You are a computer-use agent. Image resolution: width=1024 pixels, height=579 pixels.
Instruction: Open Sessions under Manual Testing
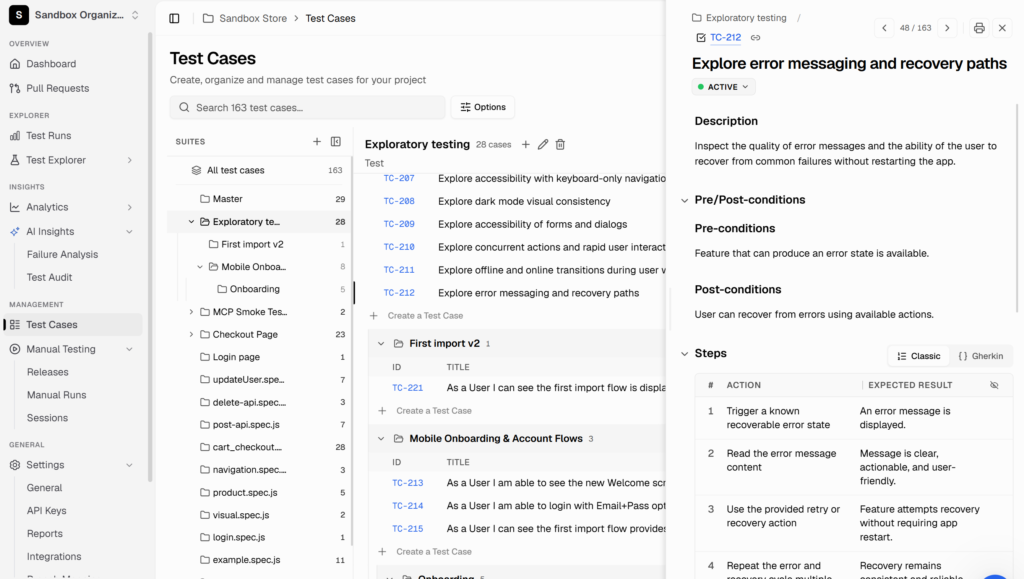point(47,418)
